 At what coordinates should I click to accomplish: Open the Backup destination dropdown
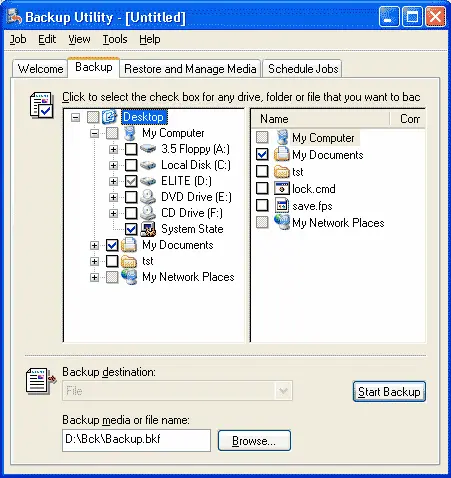283,391
